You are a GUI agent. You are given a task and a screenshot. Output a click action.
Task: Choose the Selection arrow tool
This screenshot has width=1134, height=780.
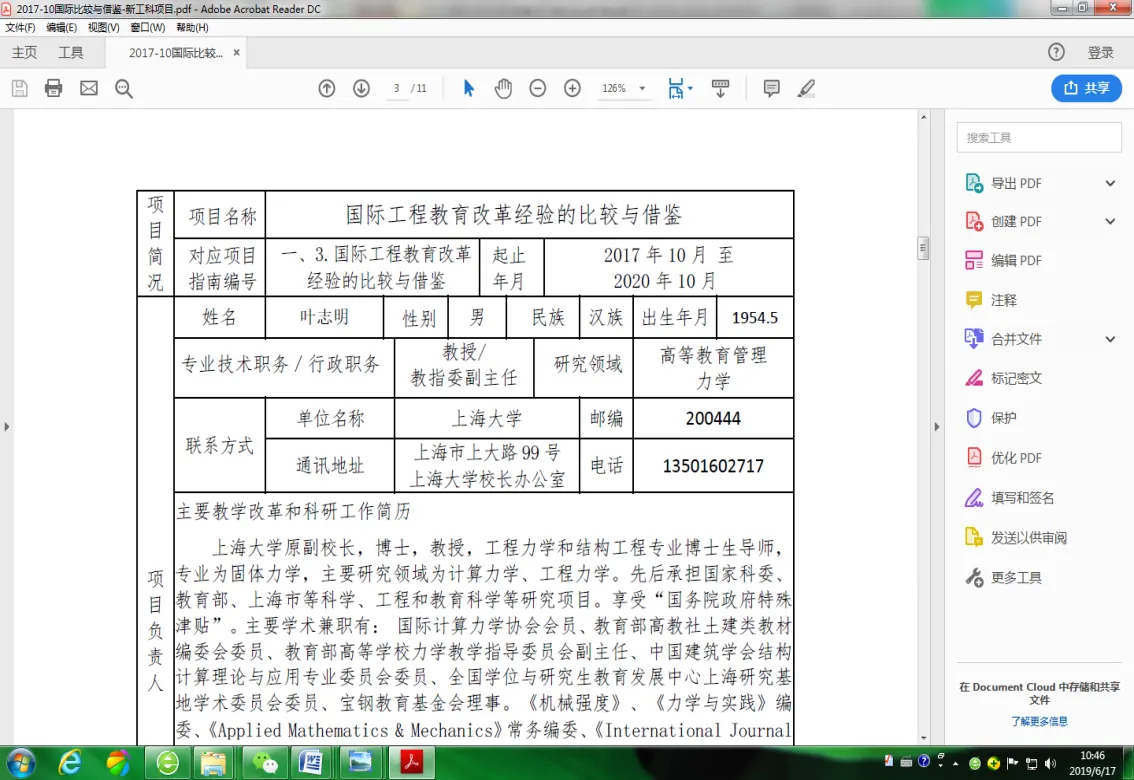click(469, 88)
